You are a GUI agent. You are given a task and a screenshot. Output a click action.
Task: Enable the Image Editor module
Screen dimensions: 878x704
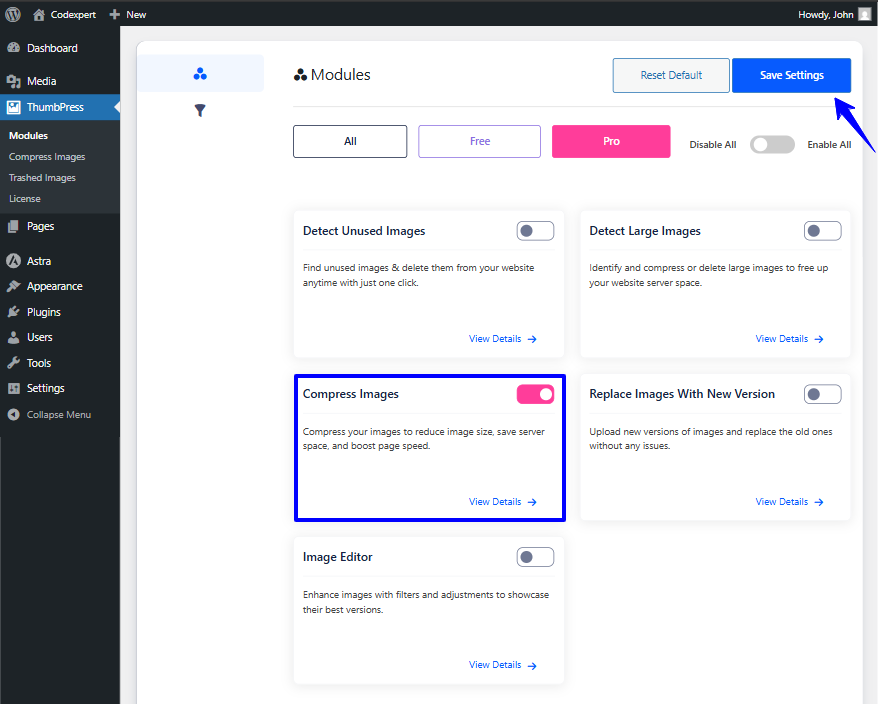pos(535,557)
